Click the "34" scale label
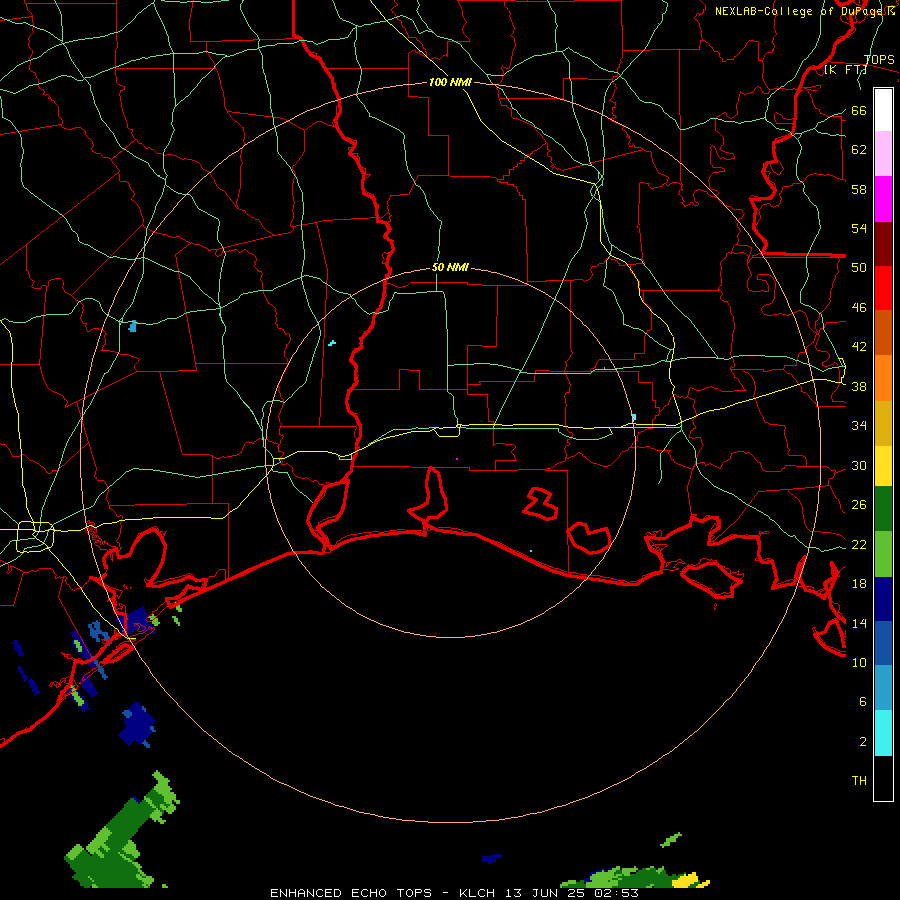Screen dimensions: 900x900 pos(859,426)
